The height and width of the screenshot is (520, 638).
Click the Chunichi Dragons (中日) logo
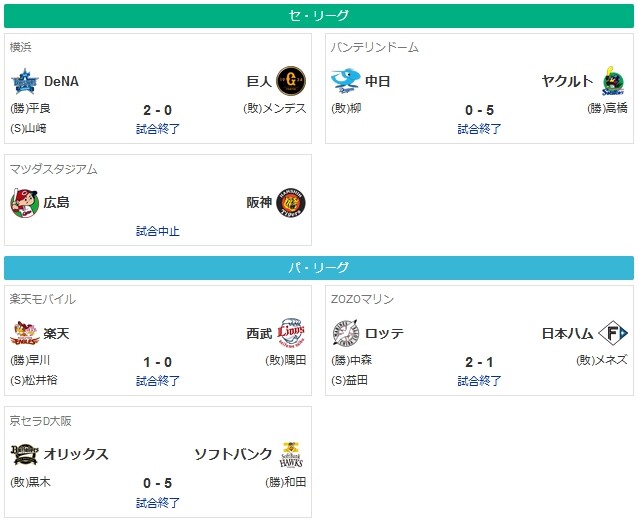(x=345, y=81)
